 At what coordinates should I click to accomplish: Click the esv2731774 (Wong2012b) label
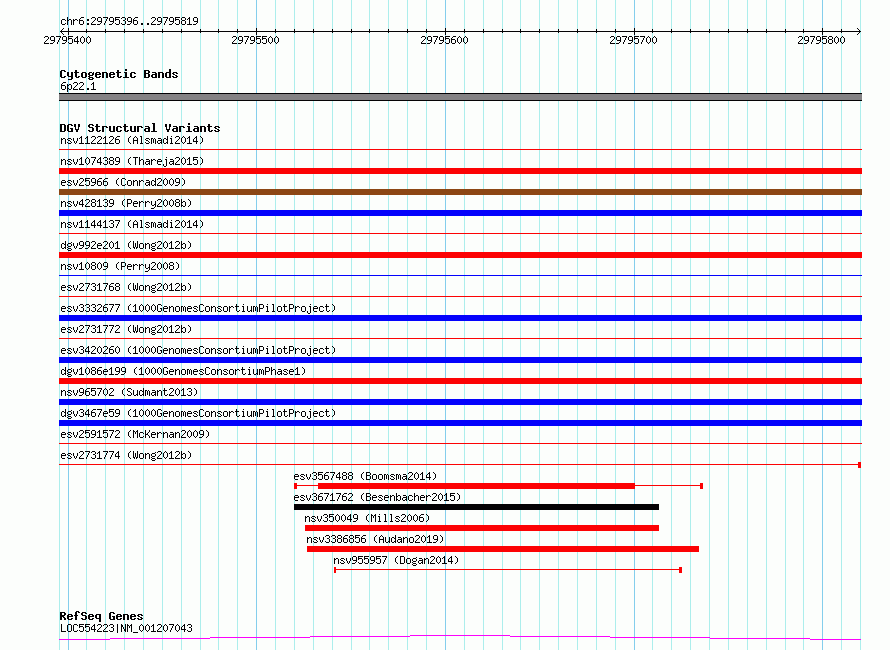(126, 455)
